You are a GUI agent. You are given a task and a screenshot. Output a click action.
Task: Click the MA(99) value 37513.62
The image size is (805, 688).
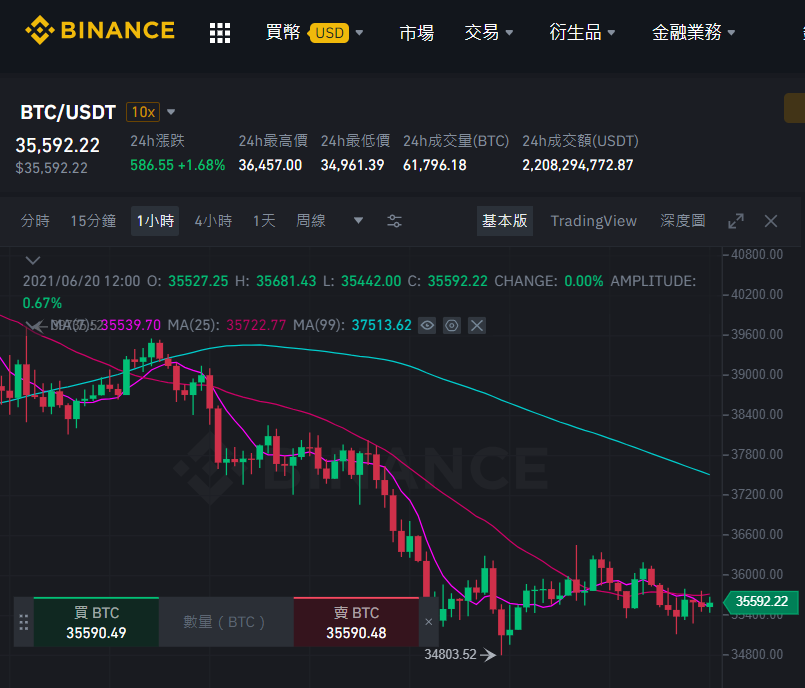tap(381, 326)
